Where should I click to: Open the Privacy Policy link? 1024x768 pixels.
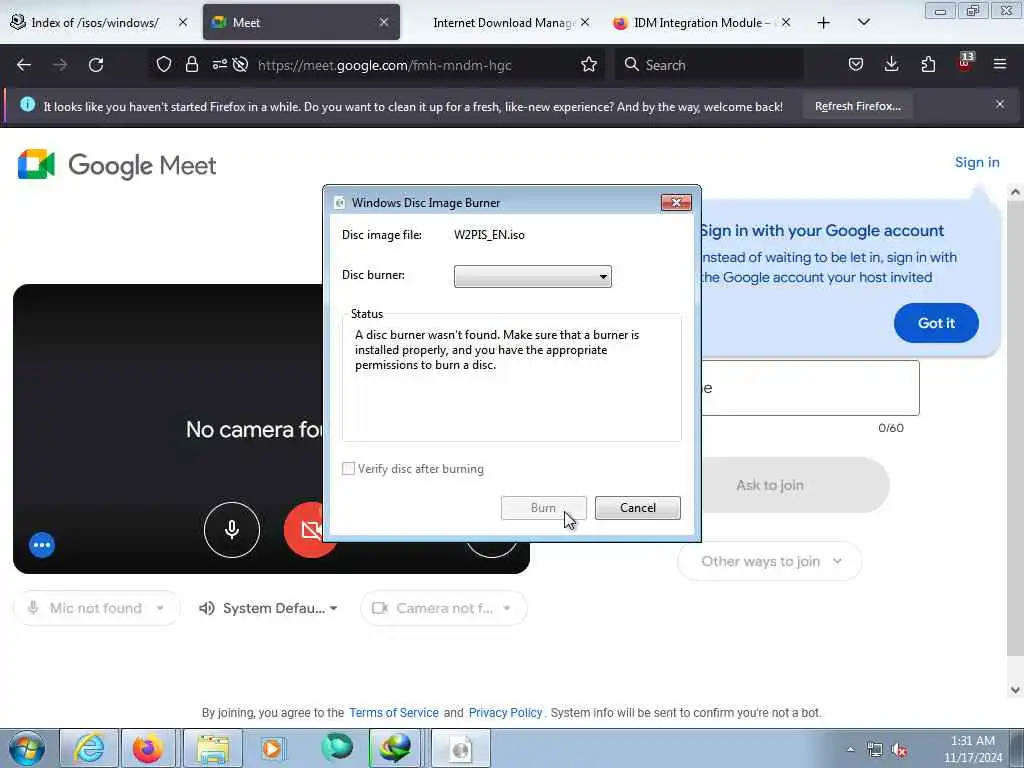(x=505, y=712)
